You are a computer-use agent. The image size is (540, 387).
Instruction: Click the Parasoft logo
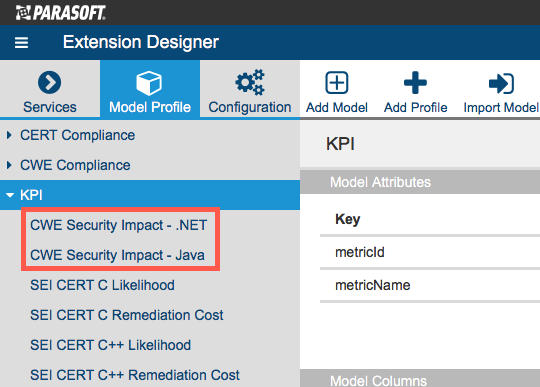click(61, 13)
